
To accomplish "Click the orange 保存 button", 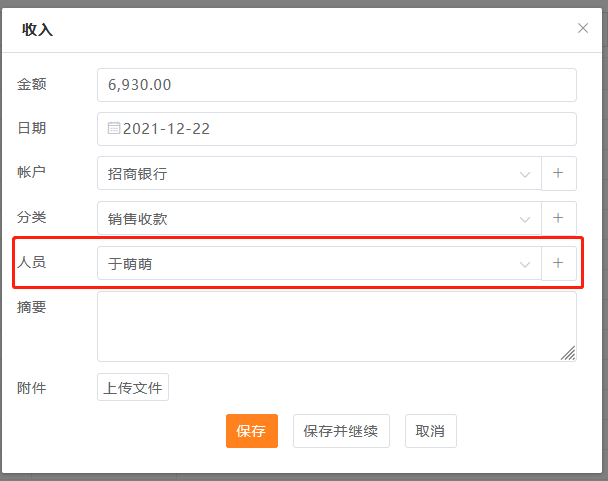I will point(251,431).
